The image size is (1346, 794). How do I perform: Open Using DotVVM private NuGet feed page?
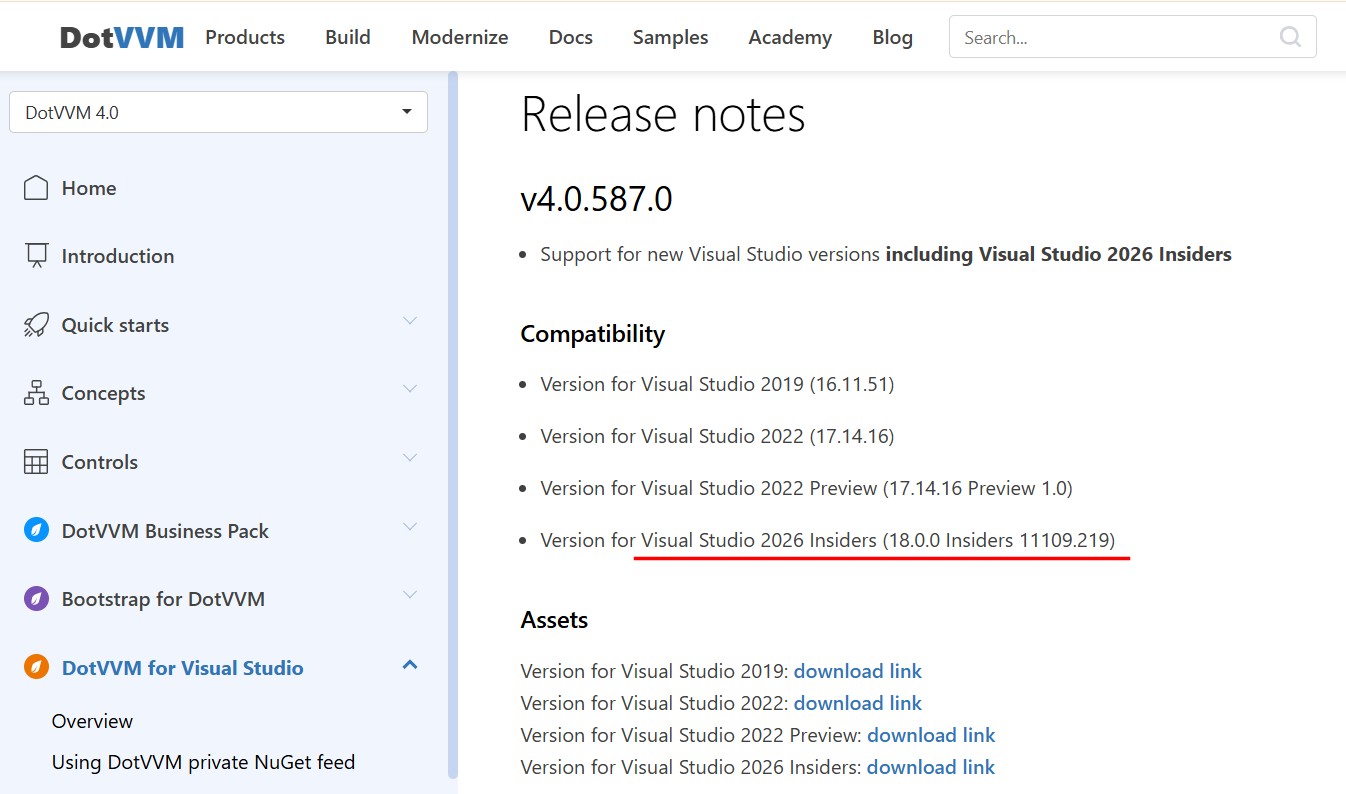pos(203,762)
